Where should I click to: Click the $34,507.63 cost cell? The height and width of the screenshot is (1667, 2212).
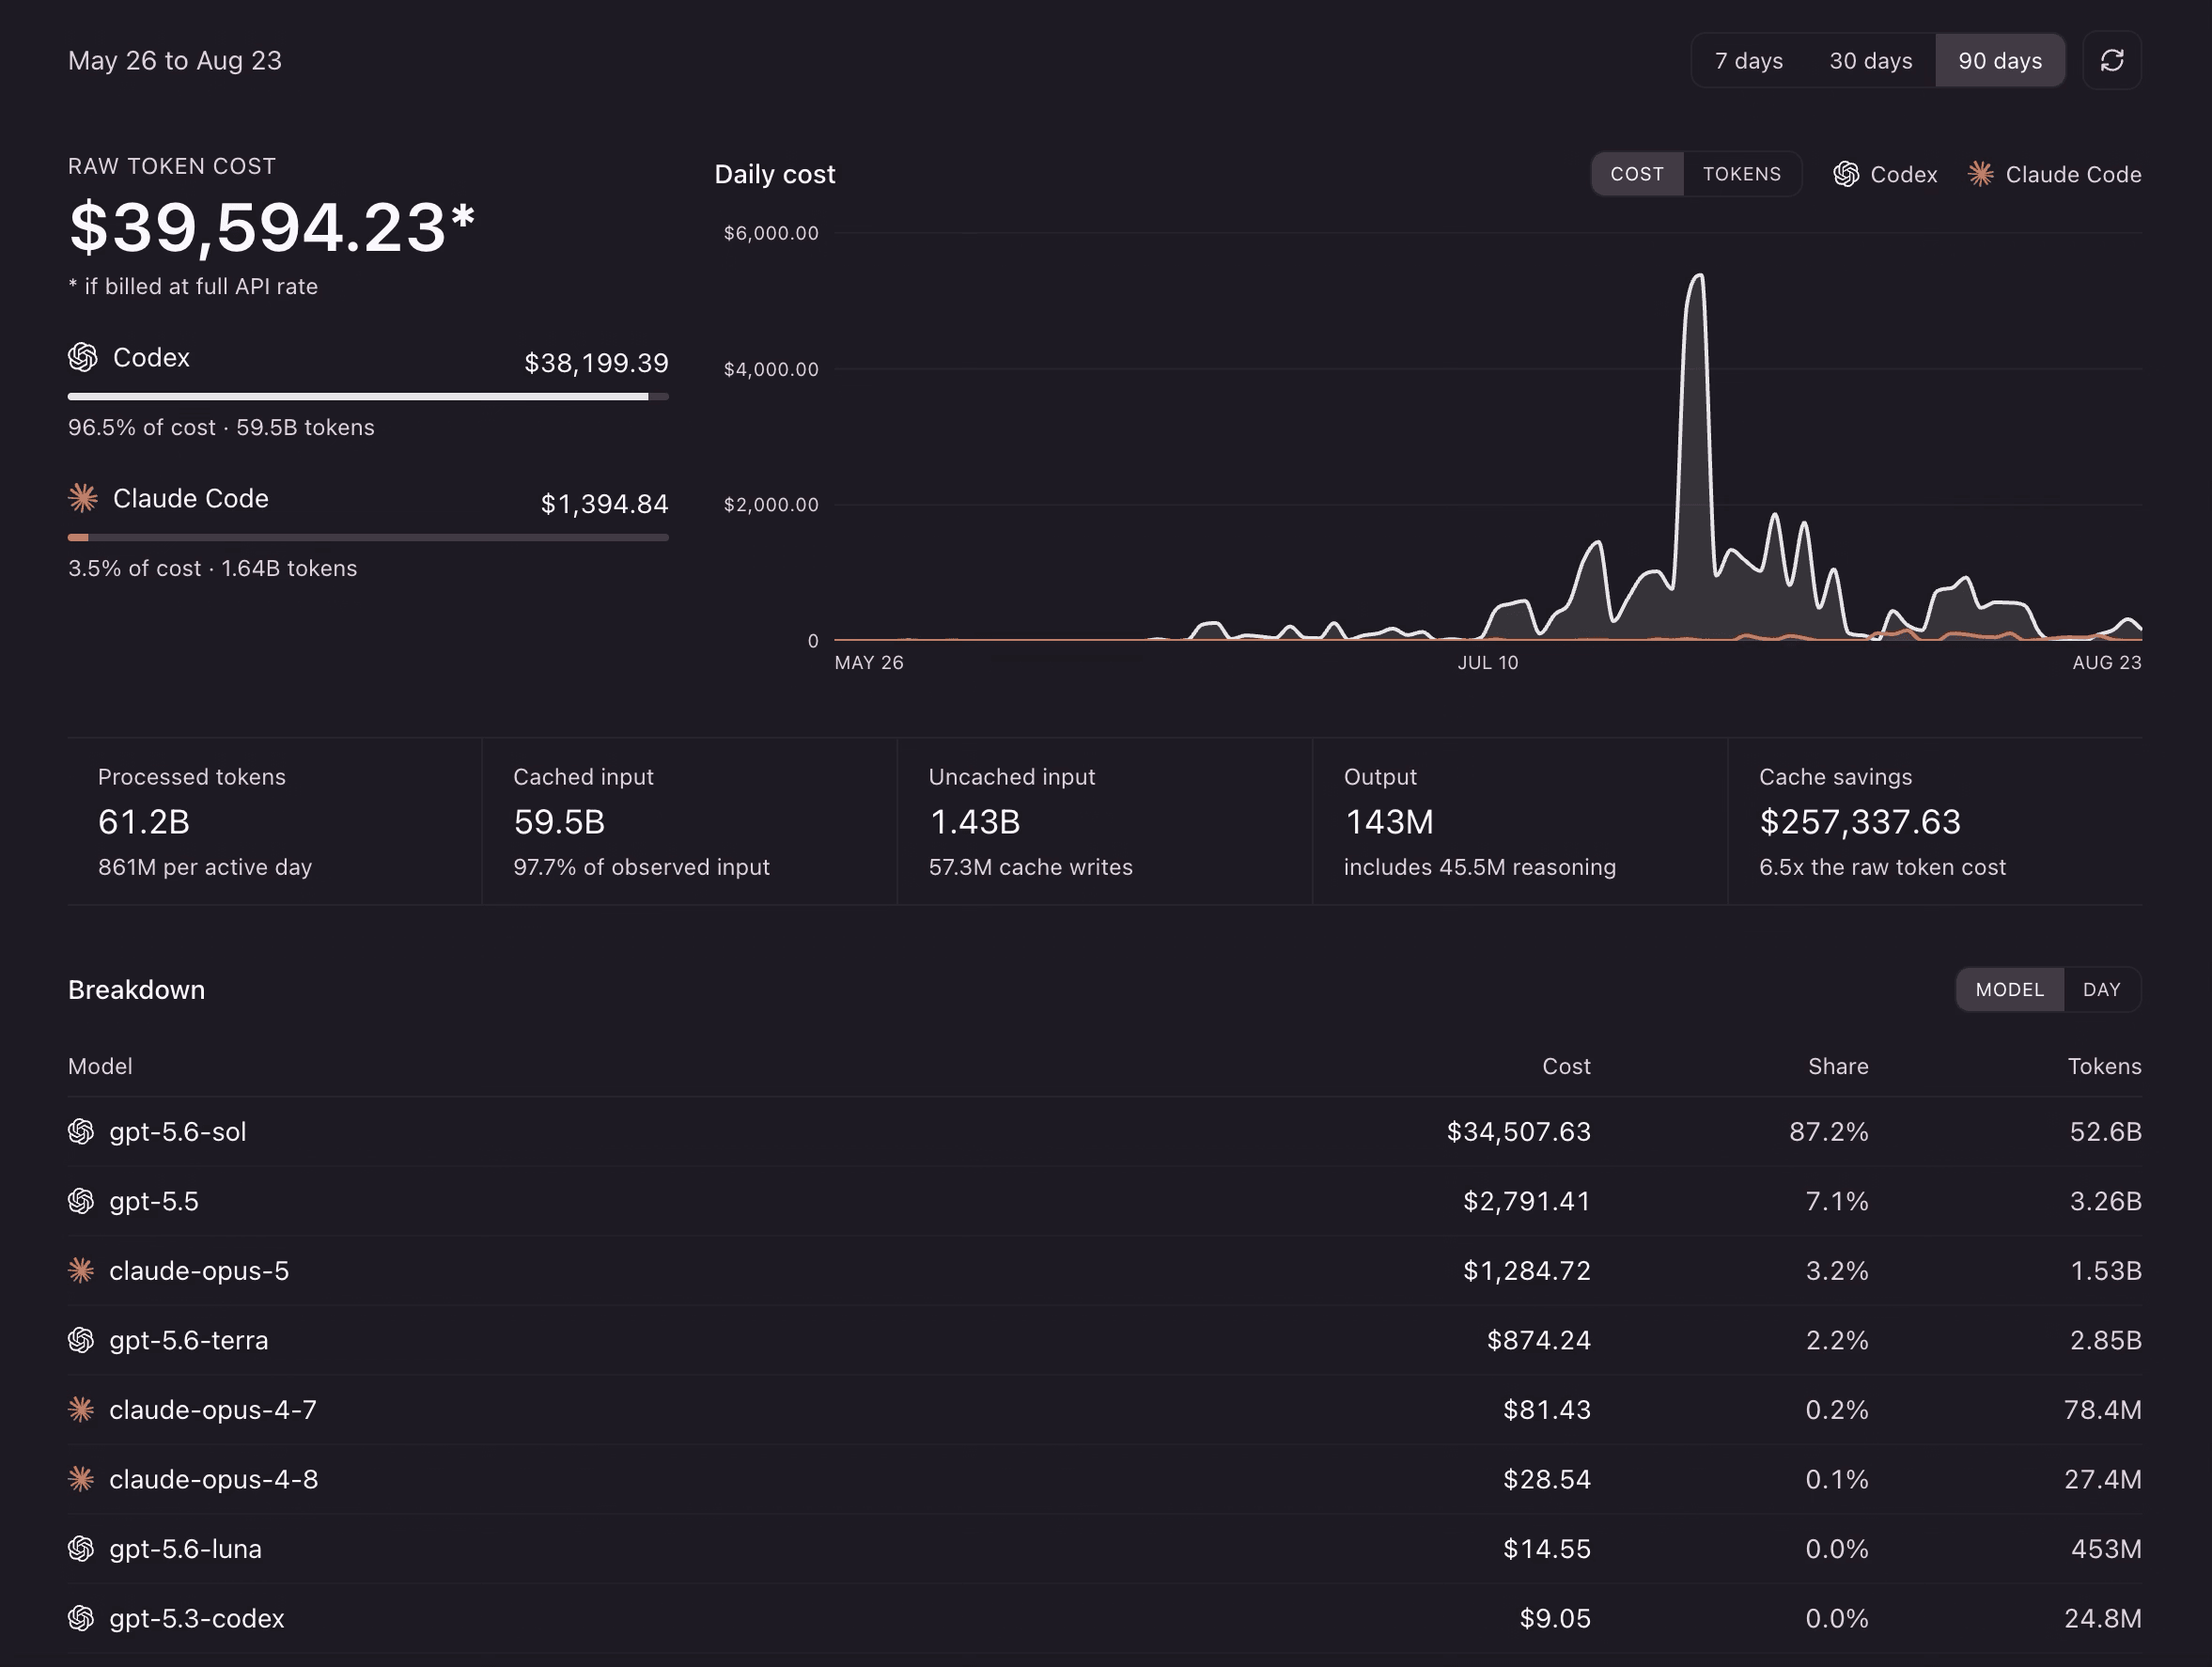1518,1131
